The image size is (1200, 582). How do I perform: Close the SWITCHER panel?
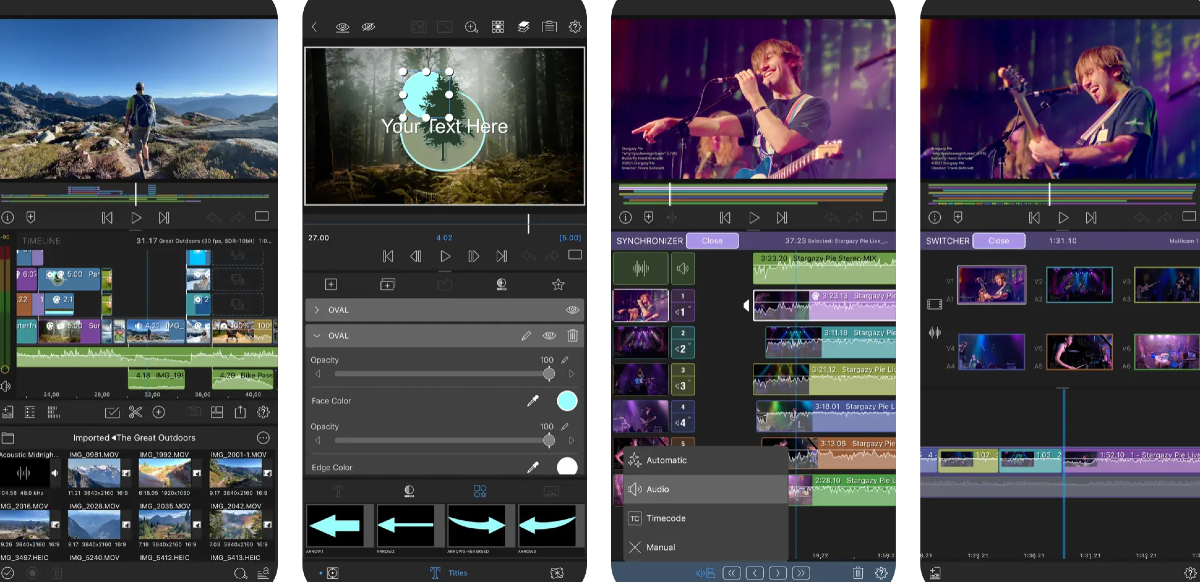click(998, 241)
